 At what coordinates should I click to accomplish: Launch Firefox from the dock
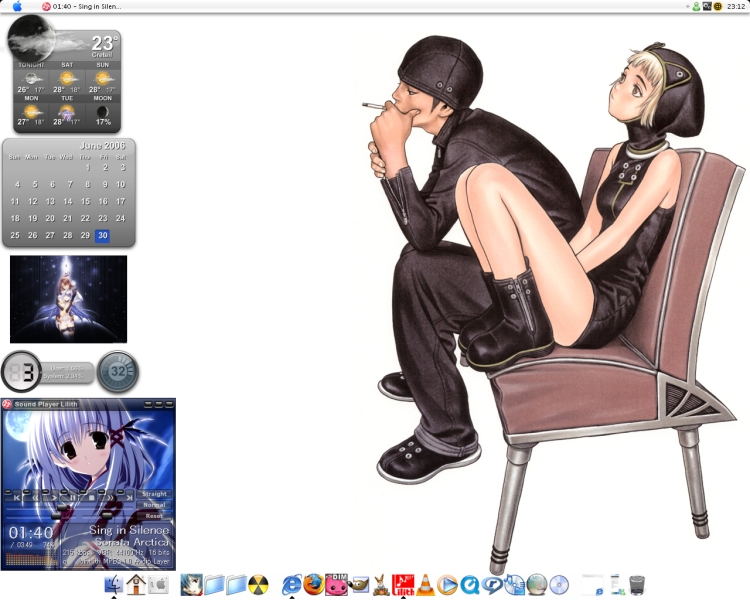(x=314, y=585)
